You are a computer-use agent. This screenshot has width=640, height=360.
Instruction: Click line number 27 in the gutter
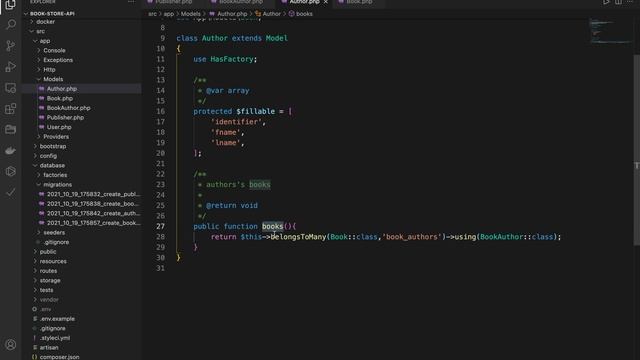pyautogui.click(x=160, y=227)
